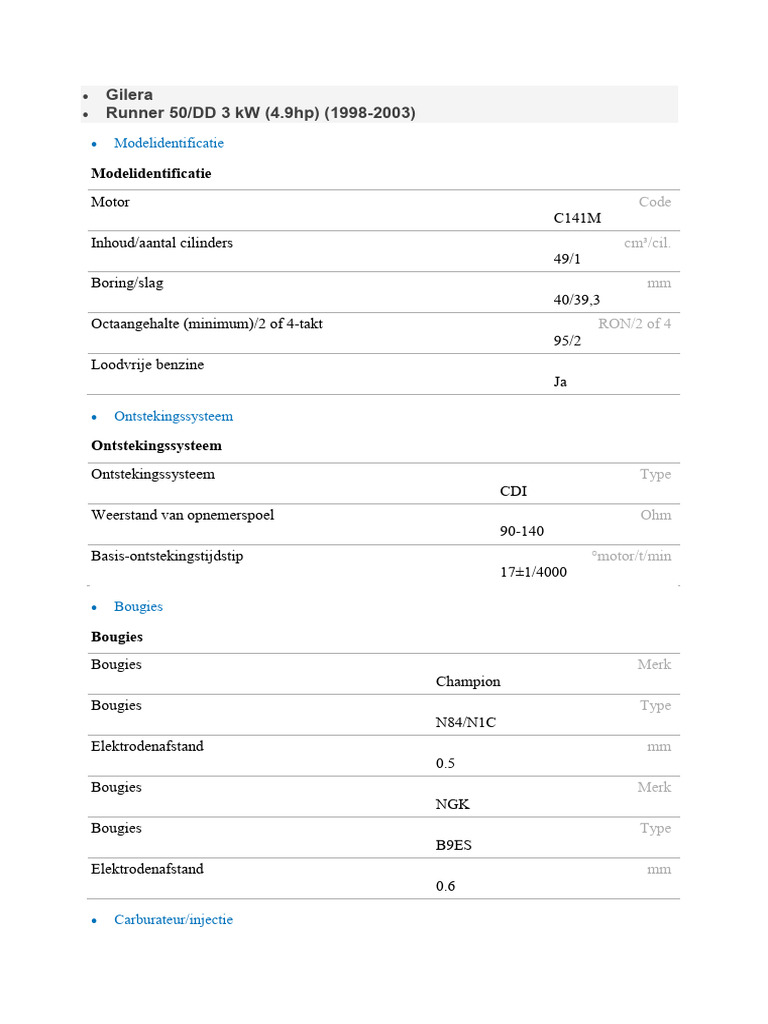The image size is (768, 1024).
Task: Select the 17±1/4000 ignition timing value
Action: click(533, 573)
